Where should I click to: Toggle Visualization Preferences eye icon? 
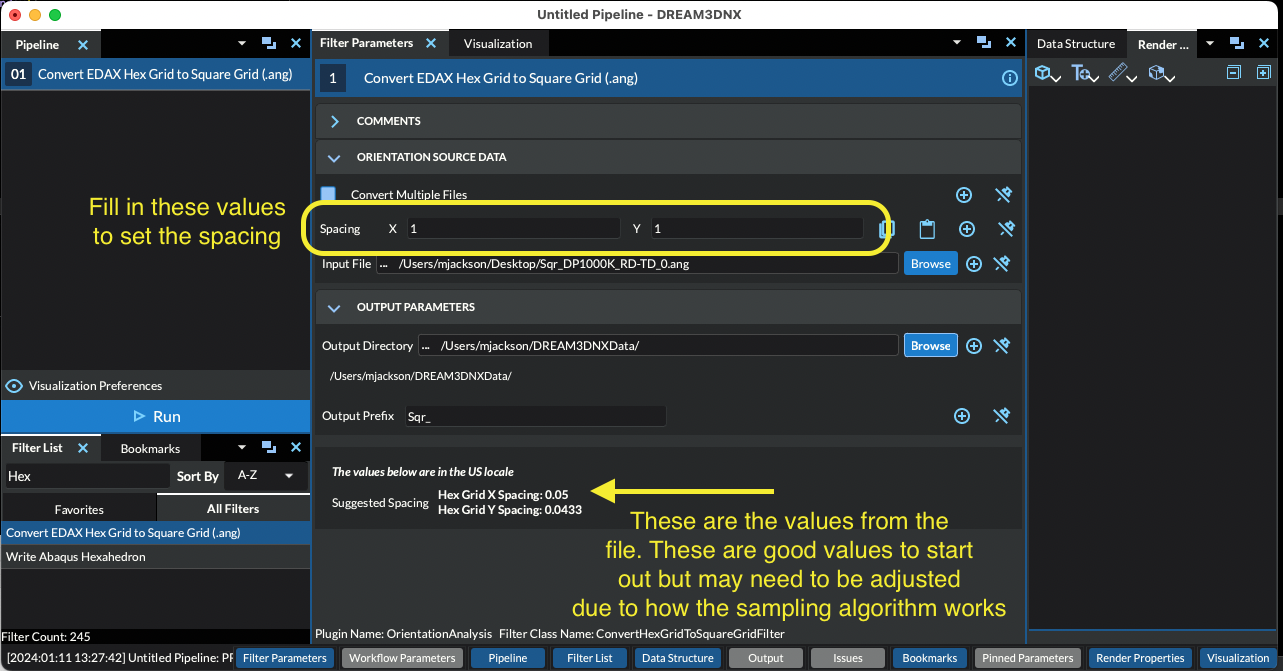tap(14, 386)
